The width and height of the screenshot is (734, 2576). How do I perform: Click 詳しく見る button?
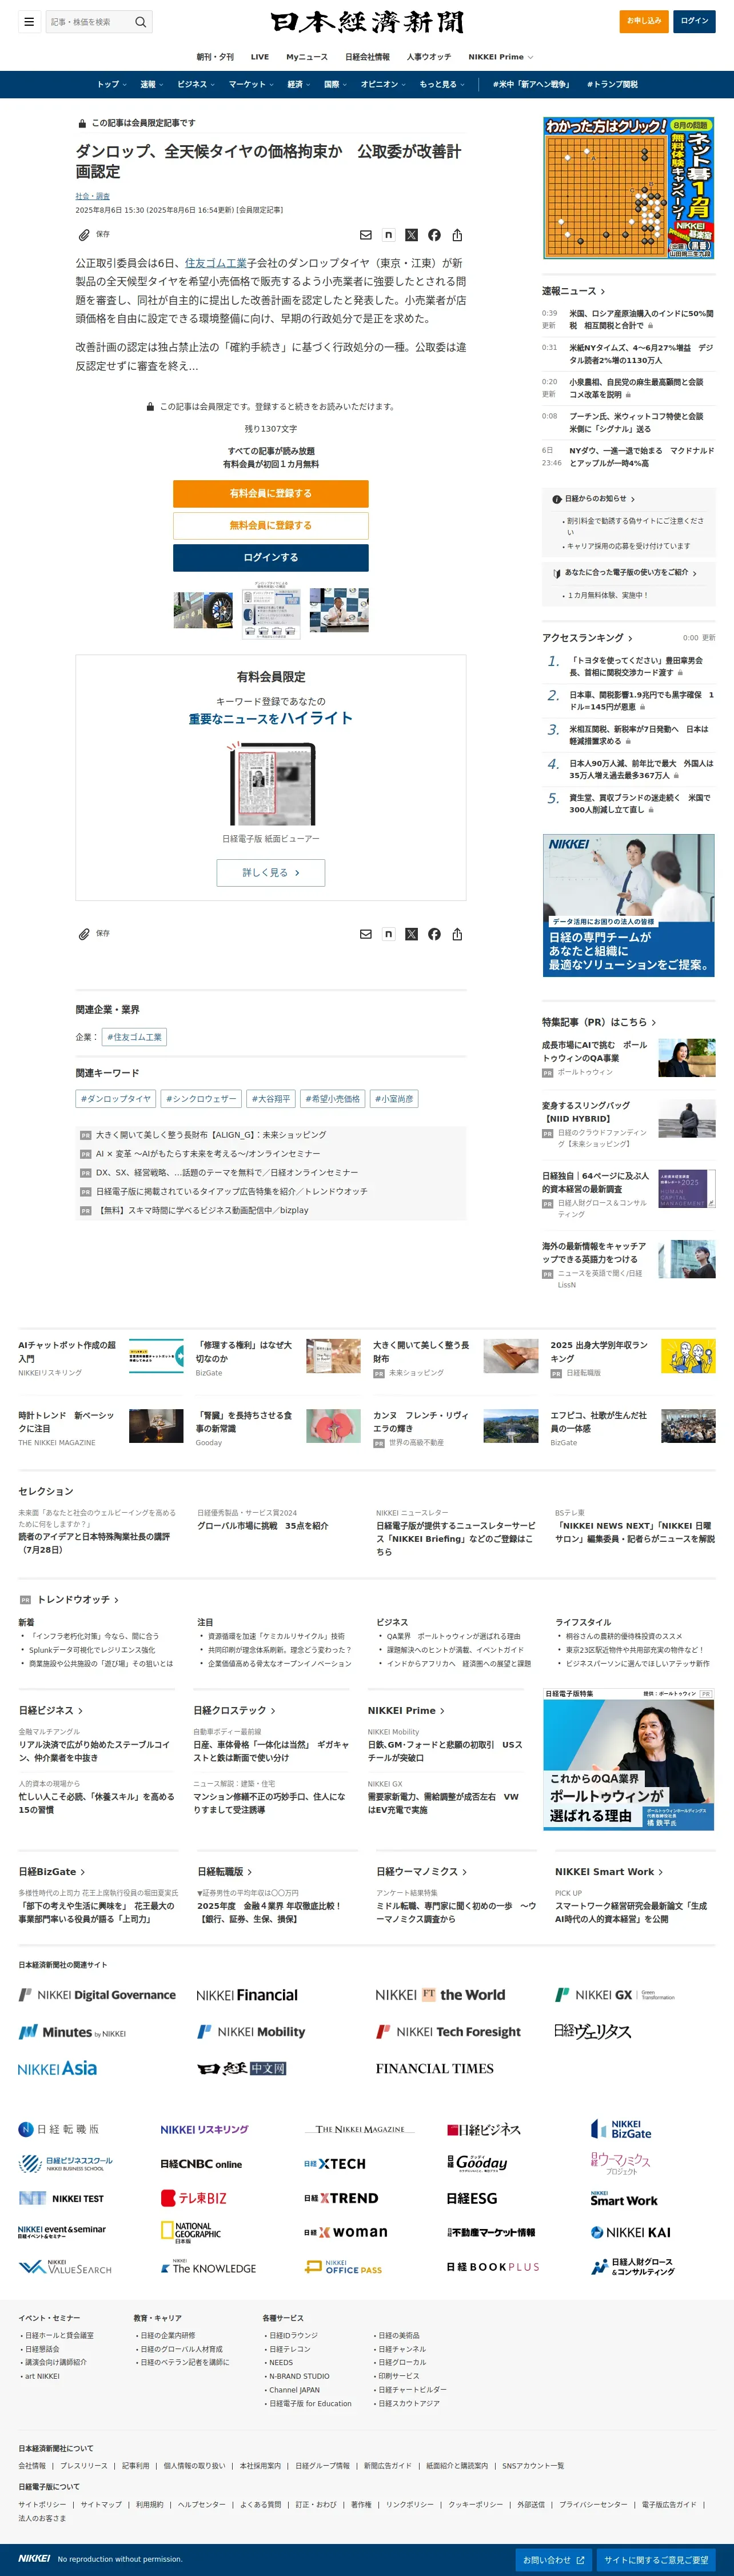coord(270,872)
